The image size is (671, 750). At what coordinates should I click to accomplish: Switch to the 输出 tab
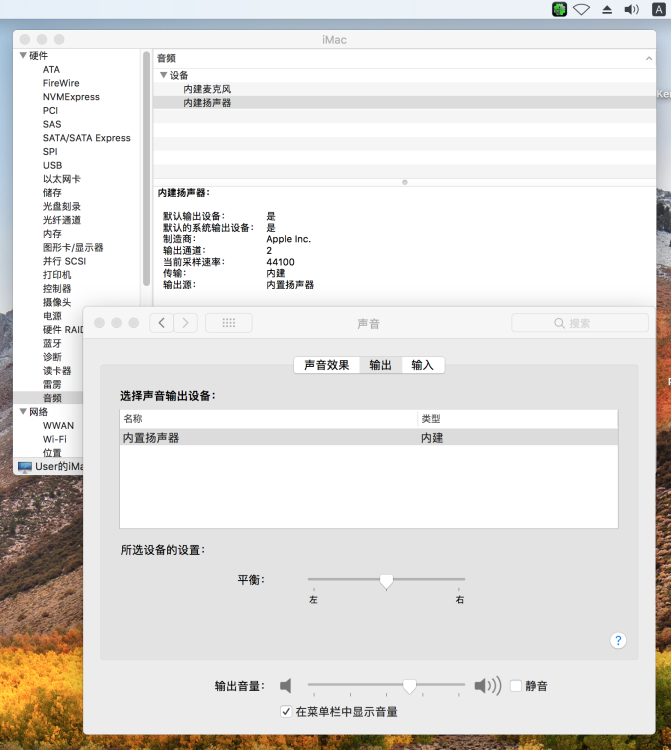381,365
